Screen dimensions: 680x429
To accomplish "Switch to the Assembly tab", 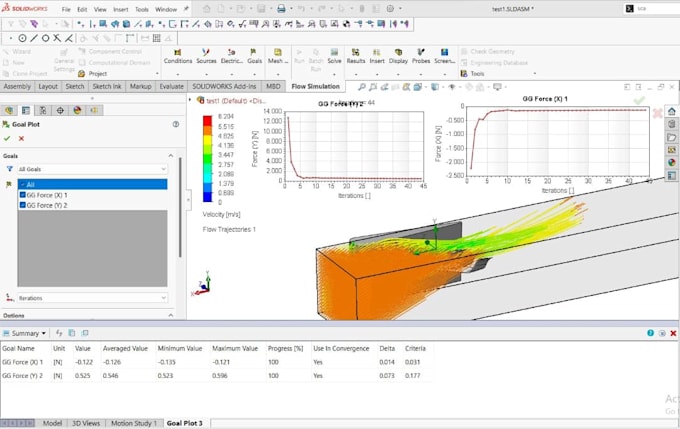I will click(17, 86).
